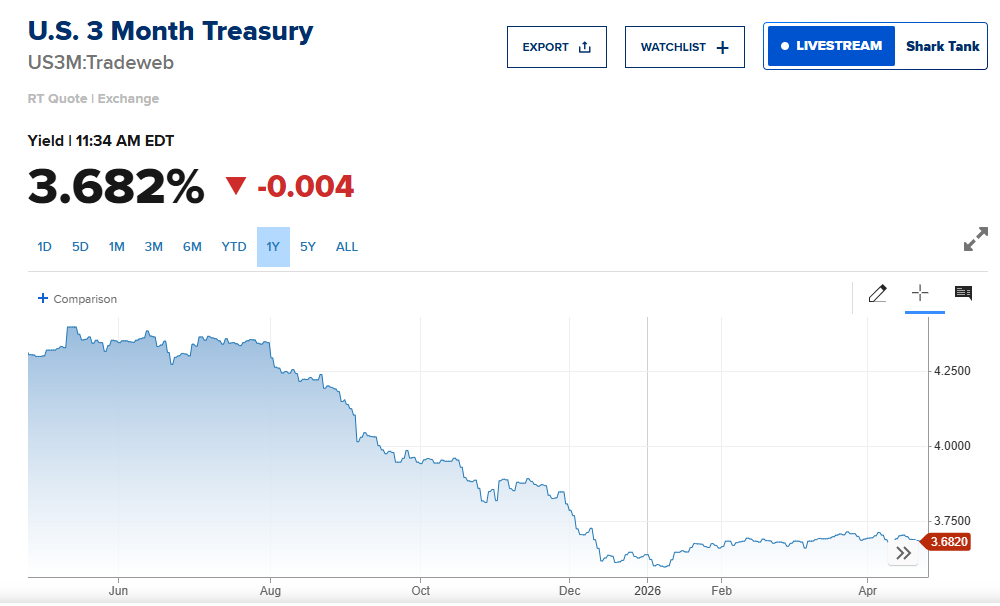The image size is (1000, 606).
Task: Click the Export share icon
Action: tap(585, 47)
